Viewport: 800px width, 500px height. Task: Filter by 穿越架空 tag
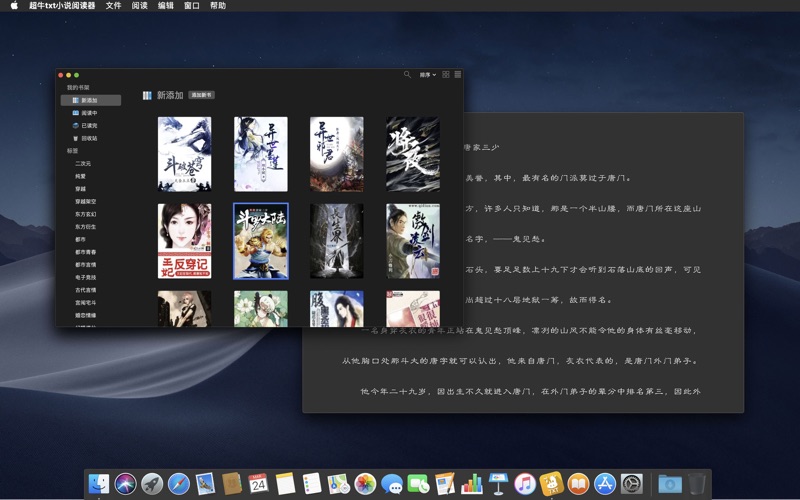86,202
